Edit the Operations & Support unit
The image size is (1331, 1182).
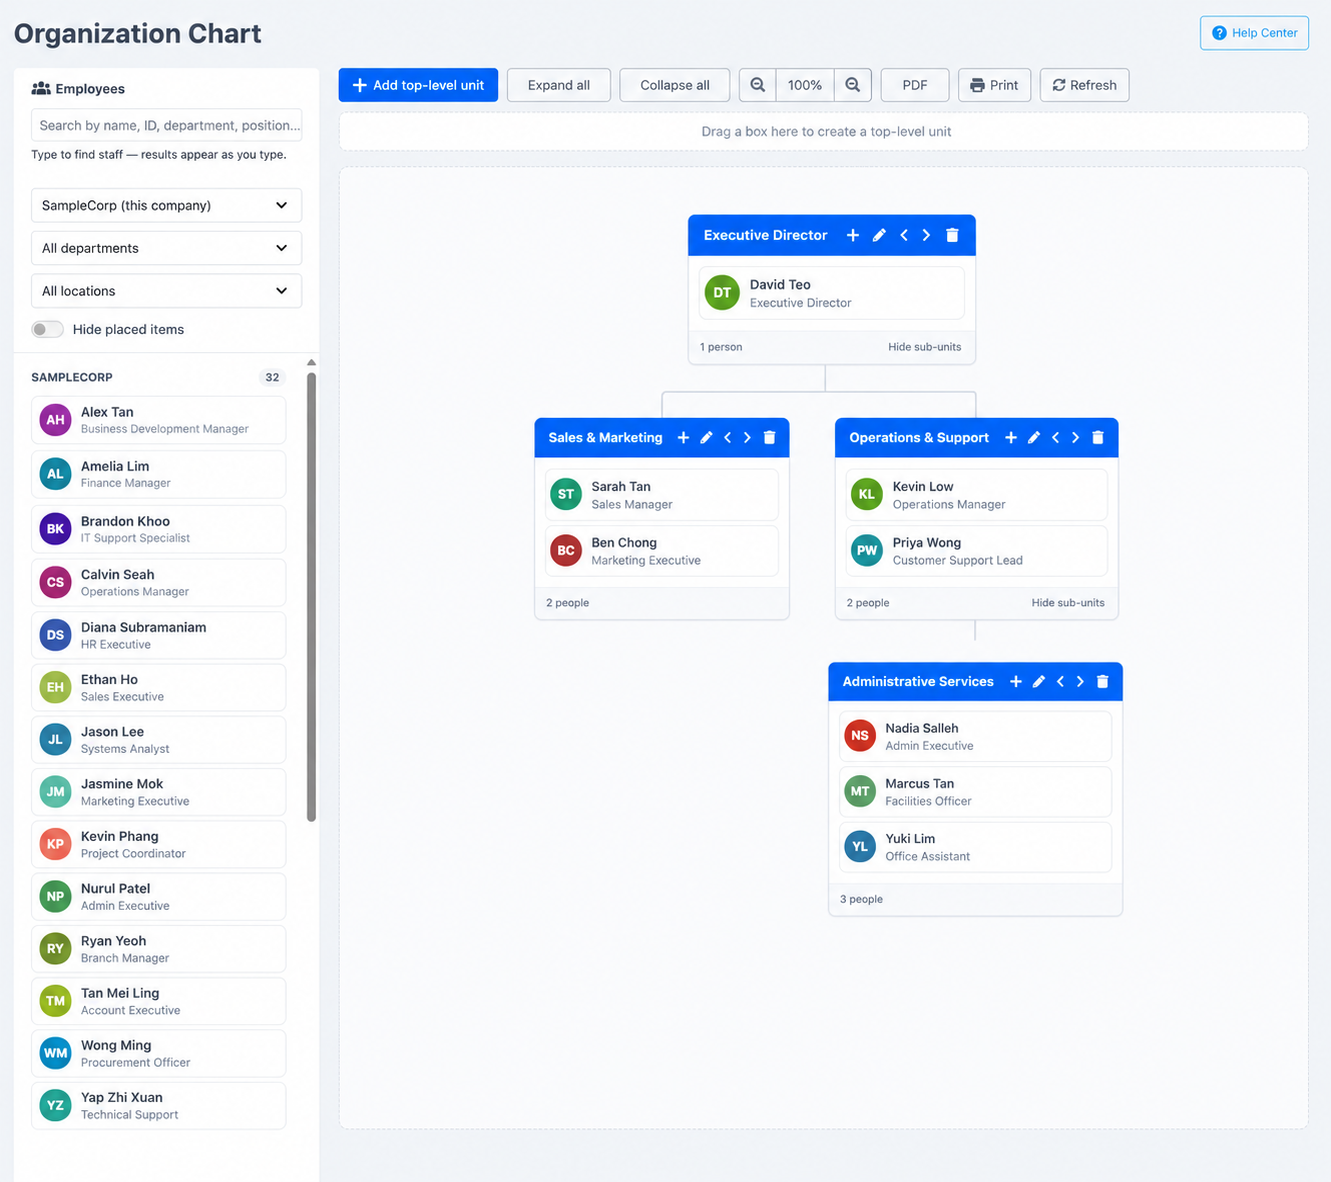[1034, 438]
